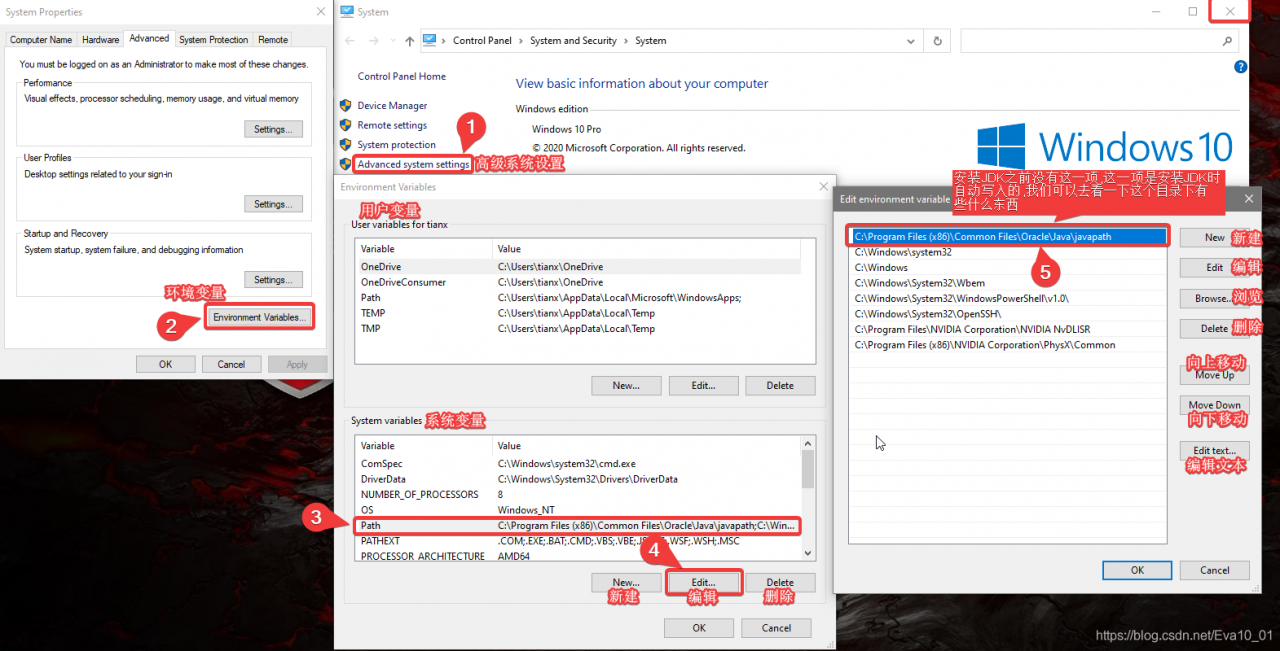Click the shield icon next to Remote settings
Image resolution: width=1280 pixels, height=651 pixels.
point(345,125)
